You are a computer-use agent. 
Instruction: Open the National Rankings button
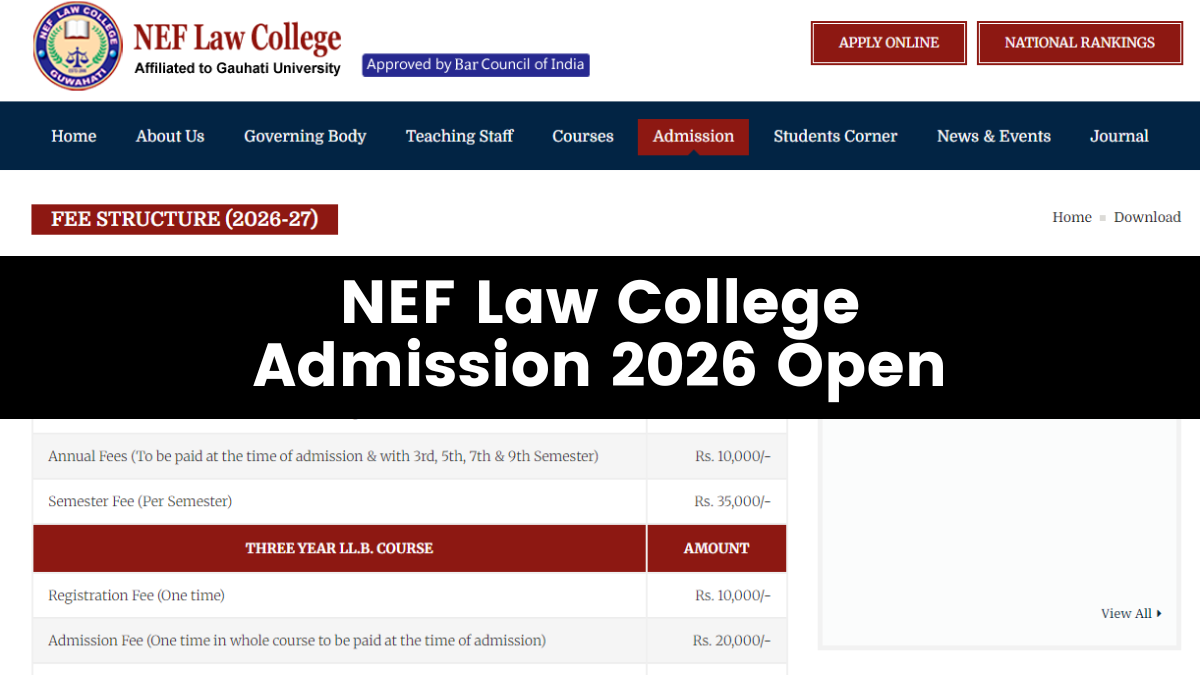[1080, 43]
